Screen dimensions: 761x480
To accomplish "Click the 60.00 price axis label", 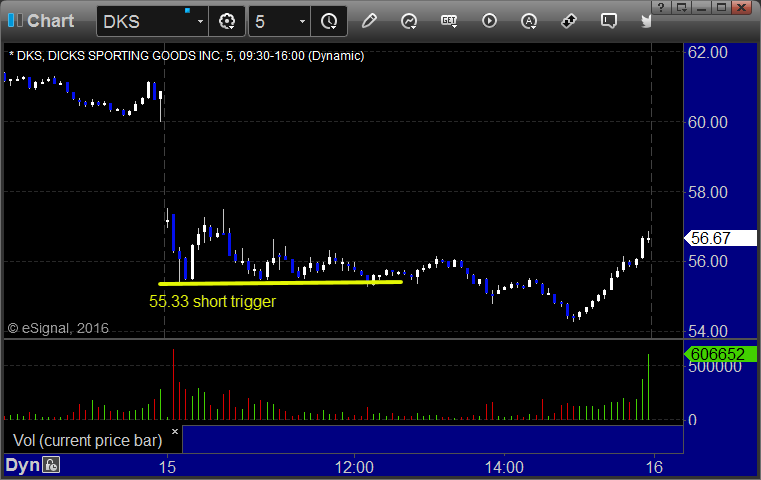I will coord(708,122).
